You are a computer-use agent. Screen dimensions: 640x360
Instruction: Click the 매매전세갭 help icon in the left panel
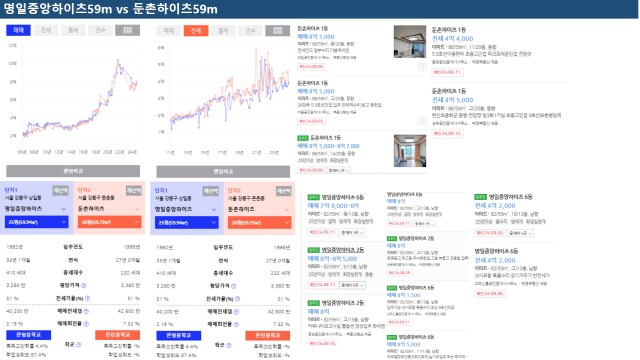86,311
